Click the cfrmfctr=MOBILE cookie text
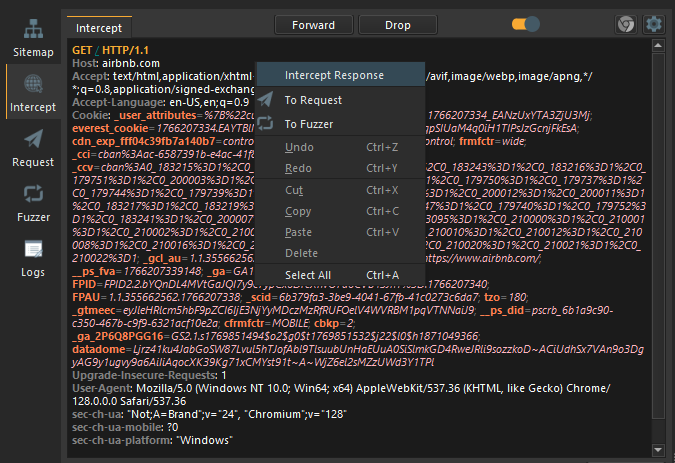The height and width of the screenshot is (463, 675). pyautogui.click(x=266, y=323)
